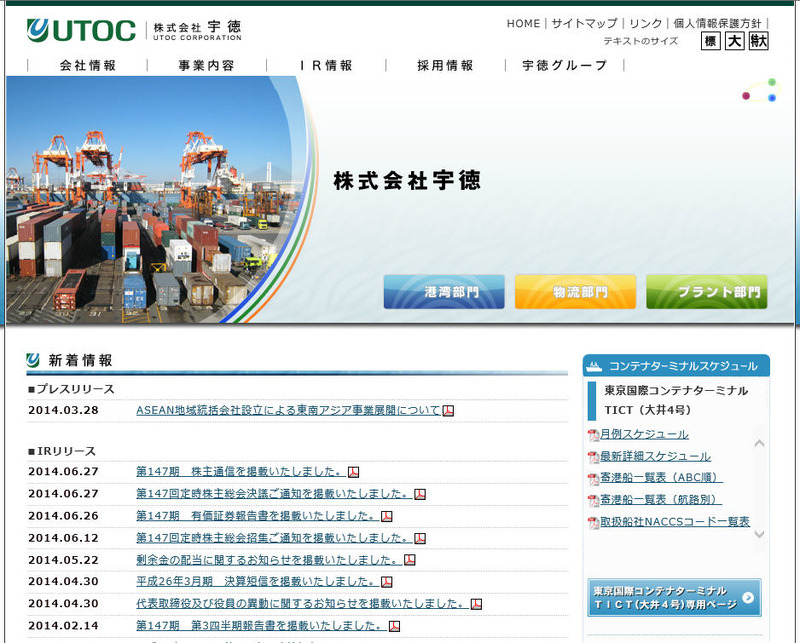
Task: Open the サイトマップ link
Action: pyautogui.click(x=584, y=23)
